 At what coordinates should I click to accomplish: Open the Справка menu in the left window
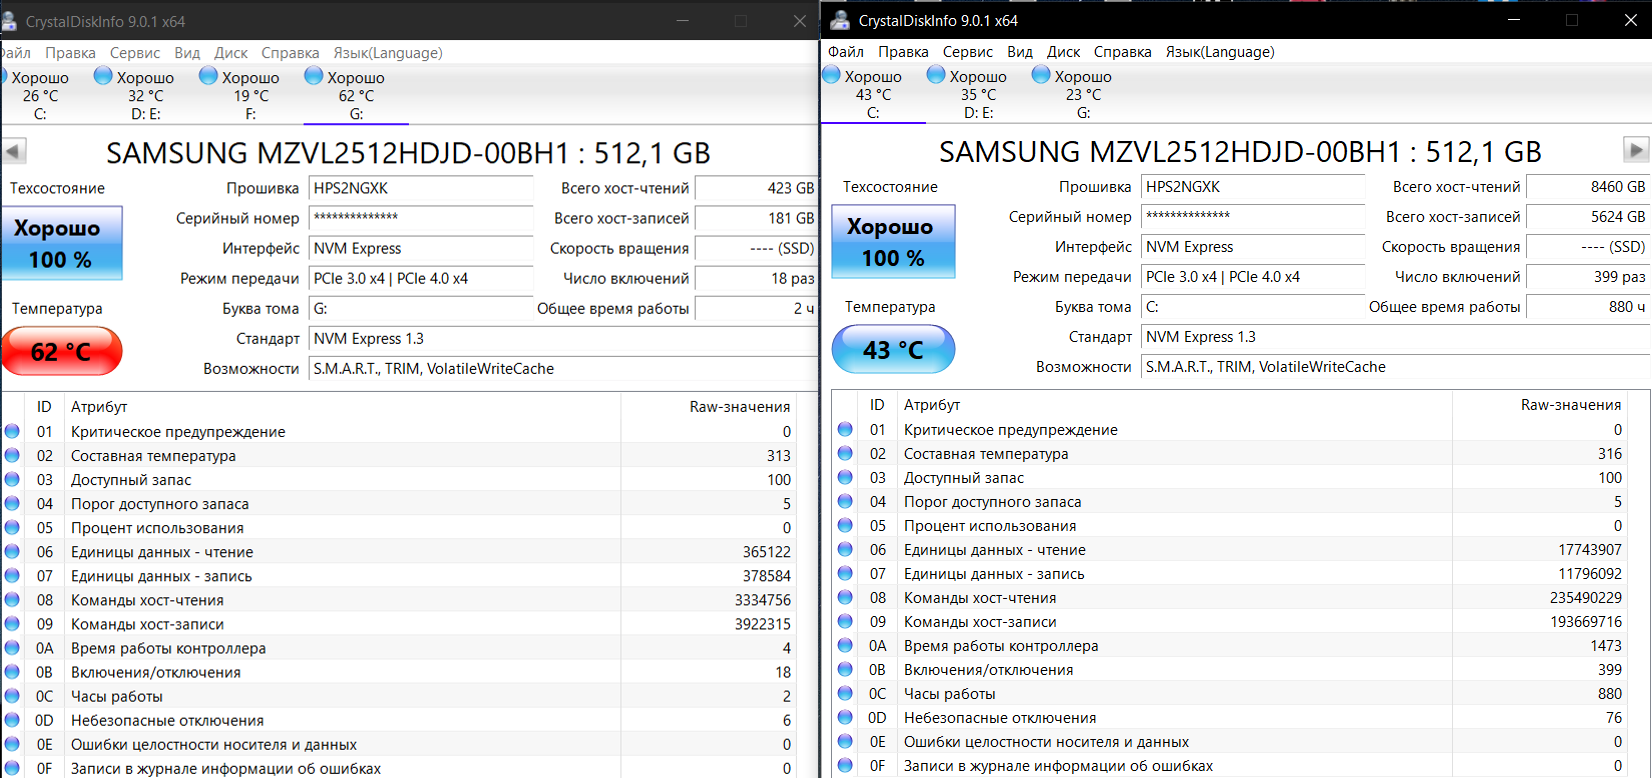pyautogui.click(x=290, y=53)
